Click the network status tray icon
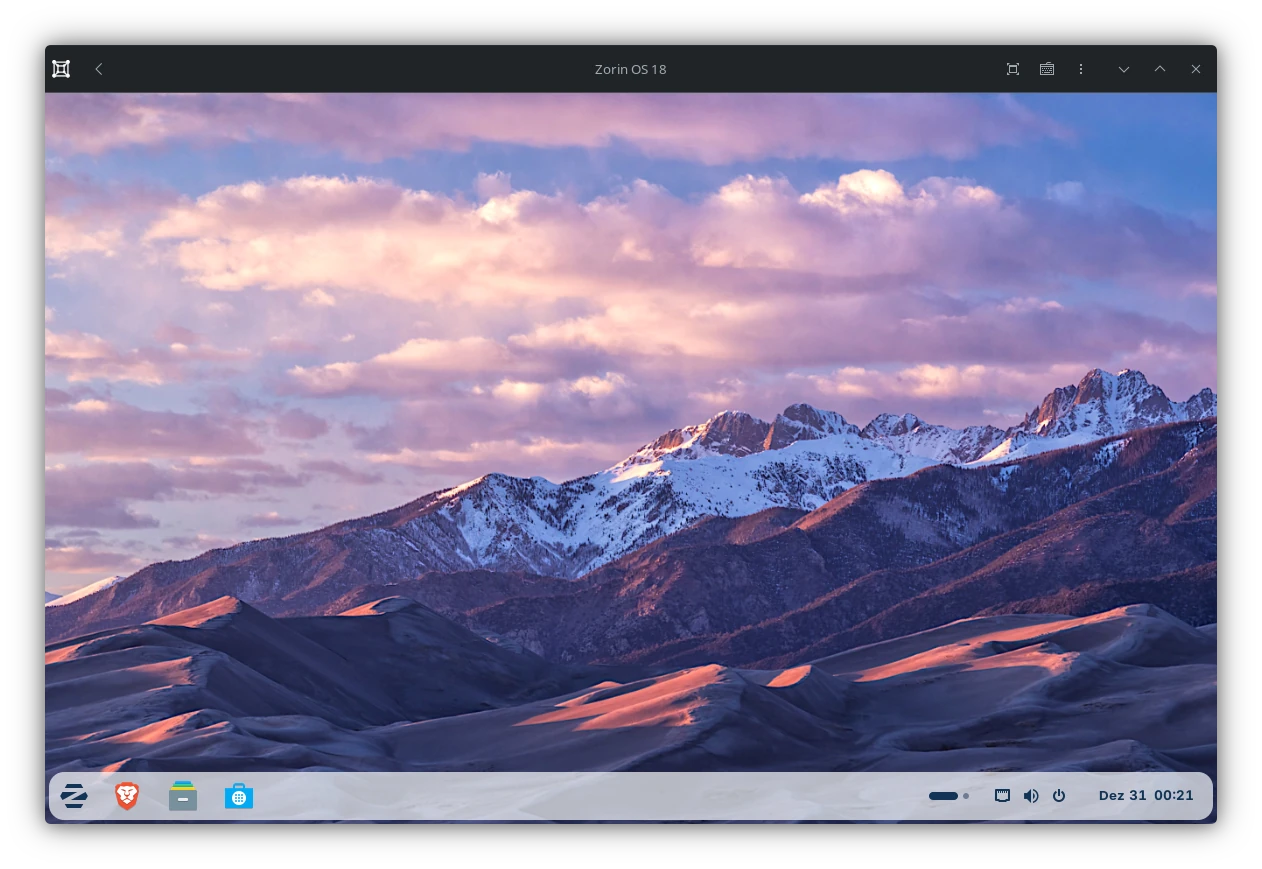 click(x=1002, y=796)
